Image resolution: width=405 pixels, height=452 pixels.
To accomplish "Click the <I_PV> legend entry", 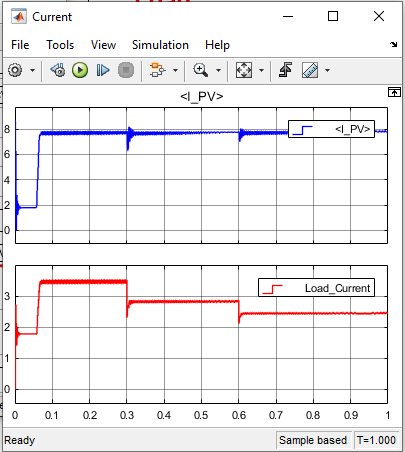I will point(331,129).
